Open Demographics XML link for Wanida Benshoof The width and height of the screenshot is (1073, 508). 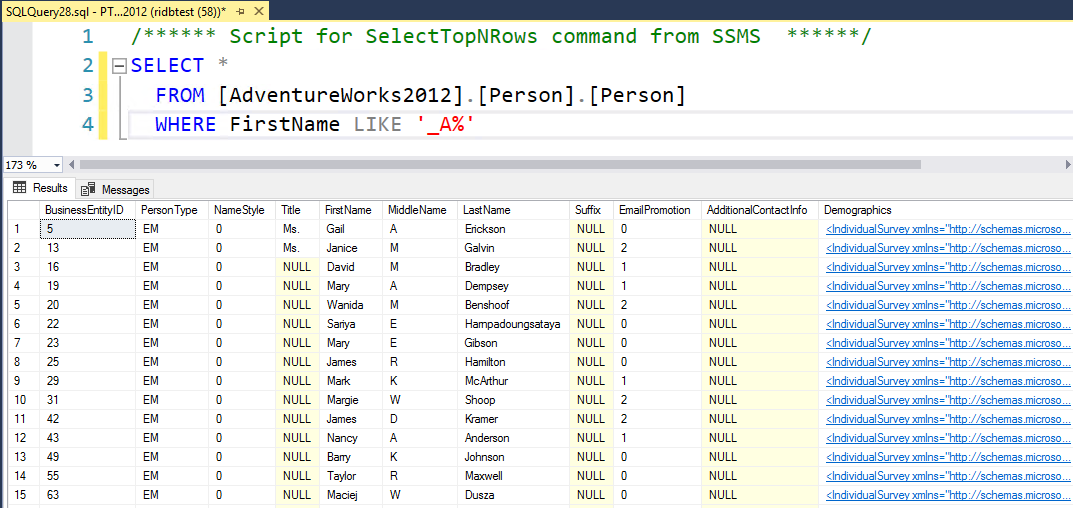pyautogui.click(x=948, y=305)
